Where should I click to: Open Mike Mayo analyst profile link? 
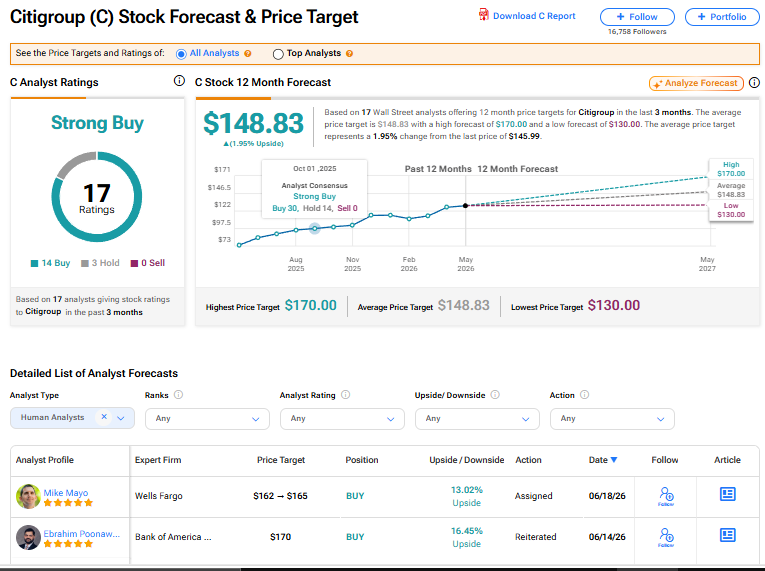pos(66,492)
